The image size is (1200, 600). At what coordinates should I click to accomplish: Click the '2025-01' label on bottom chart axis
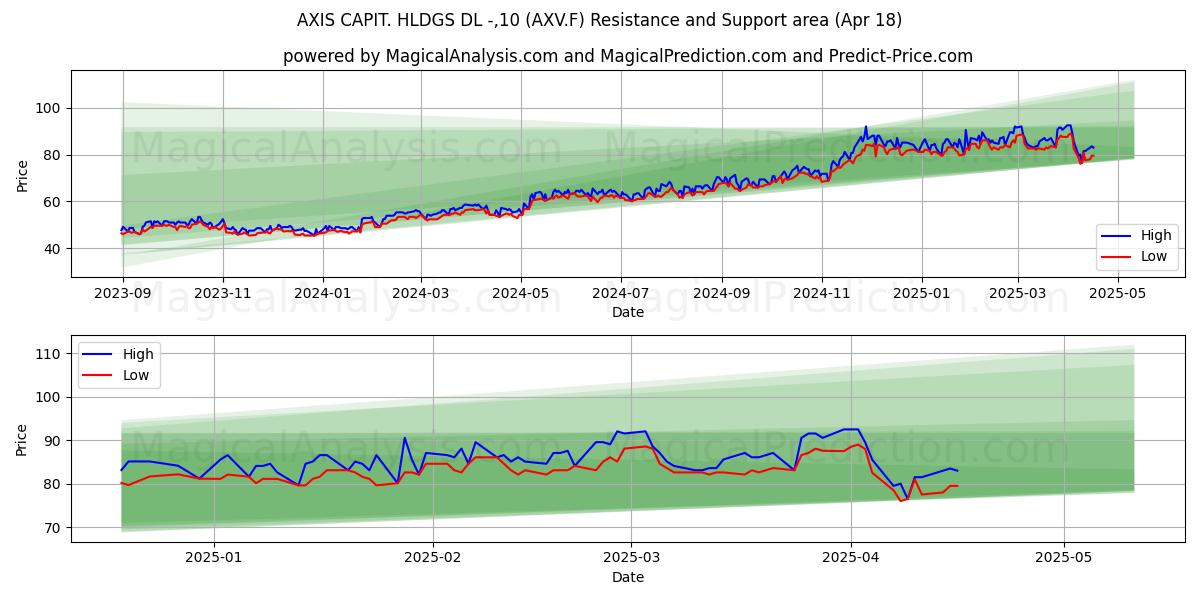pos(214,560)
